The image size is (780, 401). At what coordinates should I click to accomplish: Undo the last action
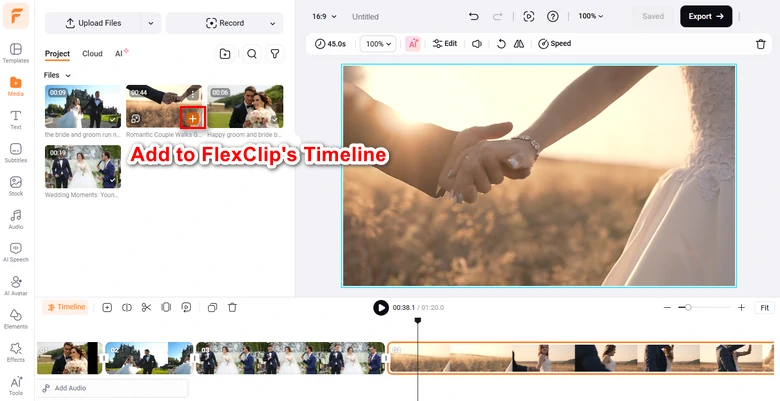pyautogui.click(x=474, y=16)
